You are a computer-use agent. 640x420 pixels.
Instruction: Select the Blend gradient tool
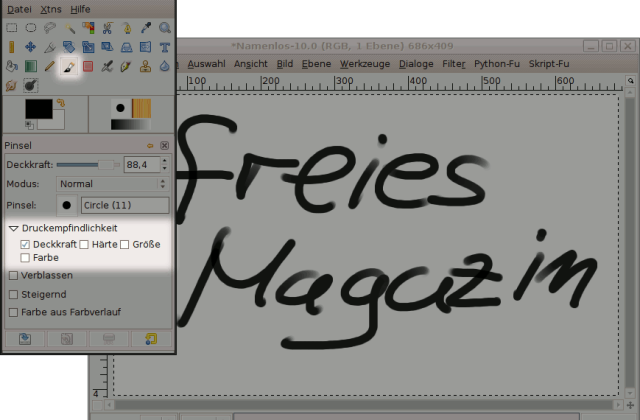[31, 66]
